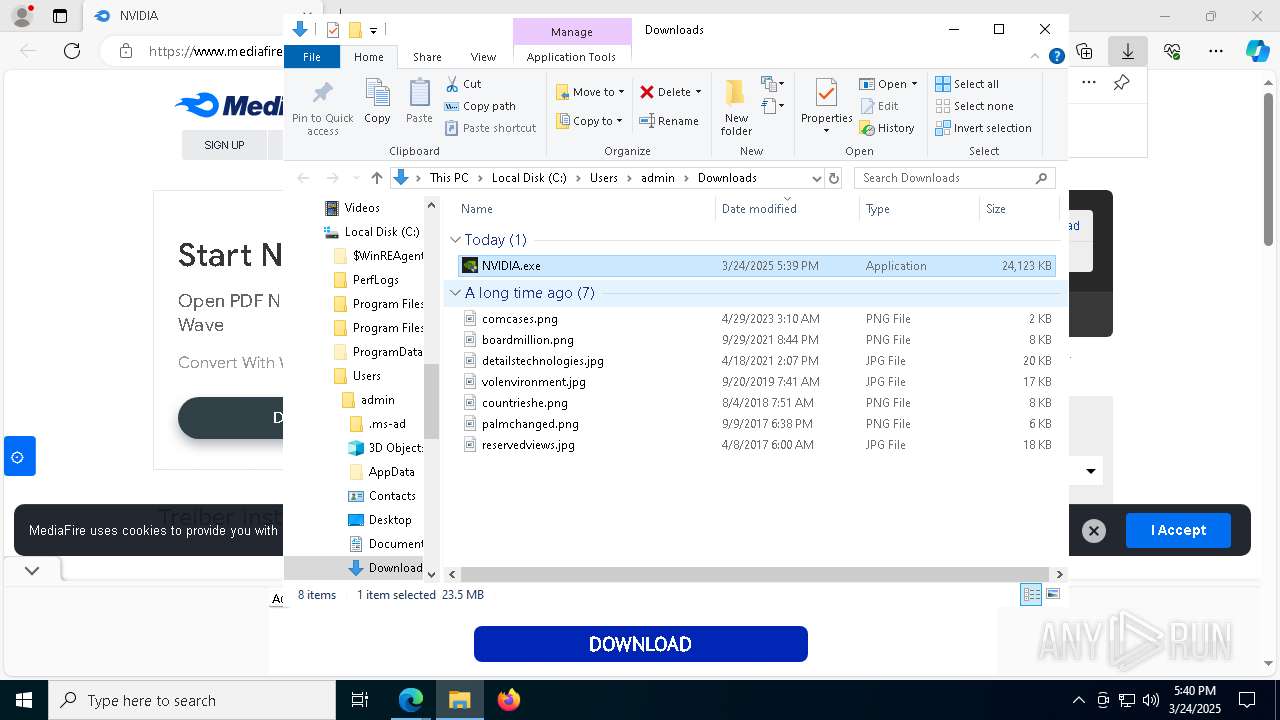1280x720 pixels.
Task: Go up one folder level
Action: (x=376, y=178)
